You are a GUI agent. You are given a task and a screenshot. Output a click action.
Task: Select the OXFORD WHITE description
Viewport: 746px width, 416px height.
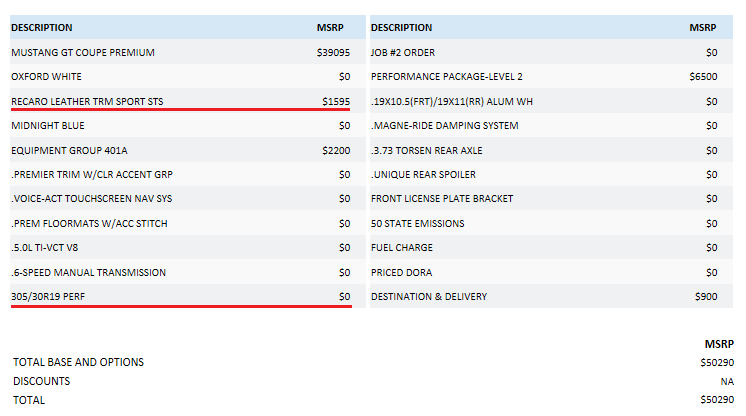(x=46, y=77)
